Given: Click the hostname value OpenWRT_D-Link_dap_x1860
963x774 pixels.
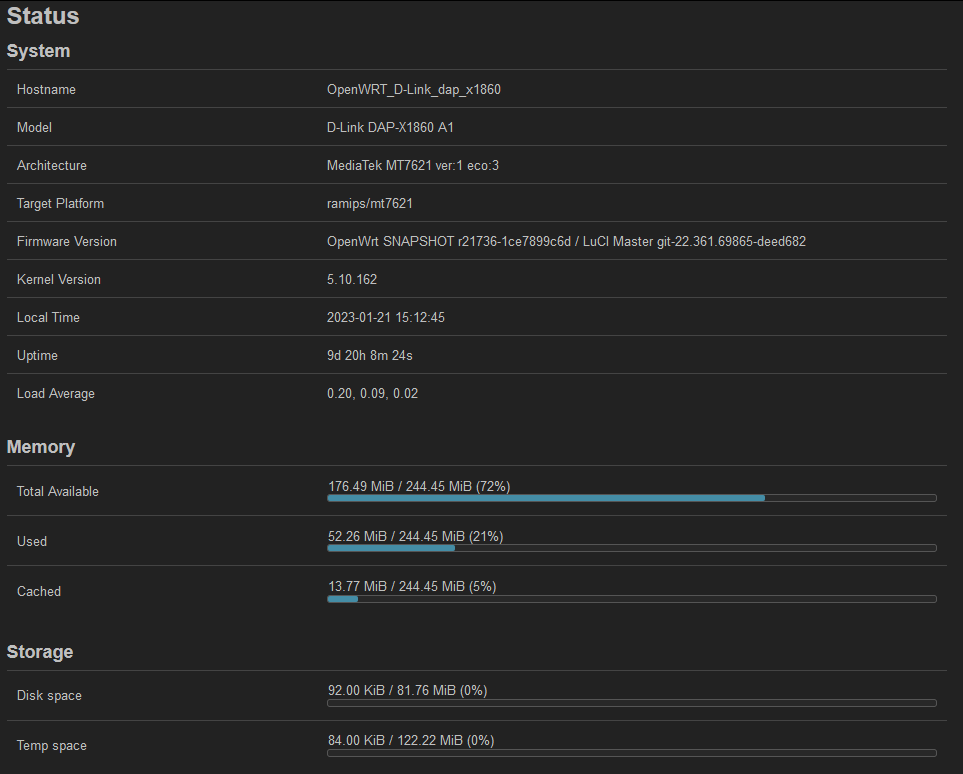Looking at the screenshot, I should 413,90.
